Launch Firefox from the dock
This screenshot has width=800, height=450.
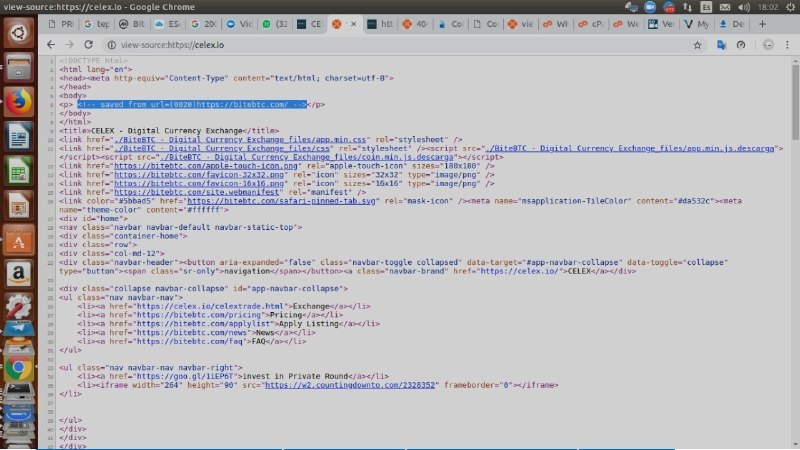(x=19, y=102)
